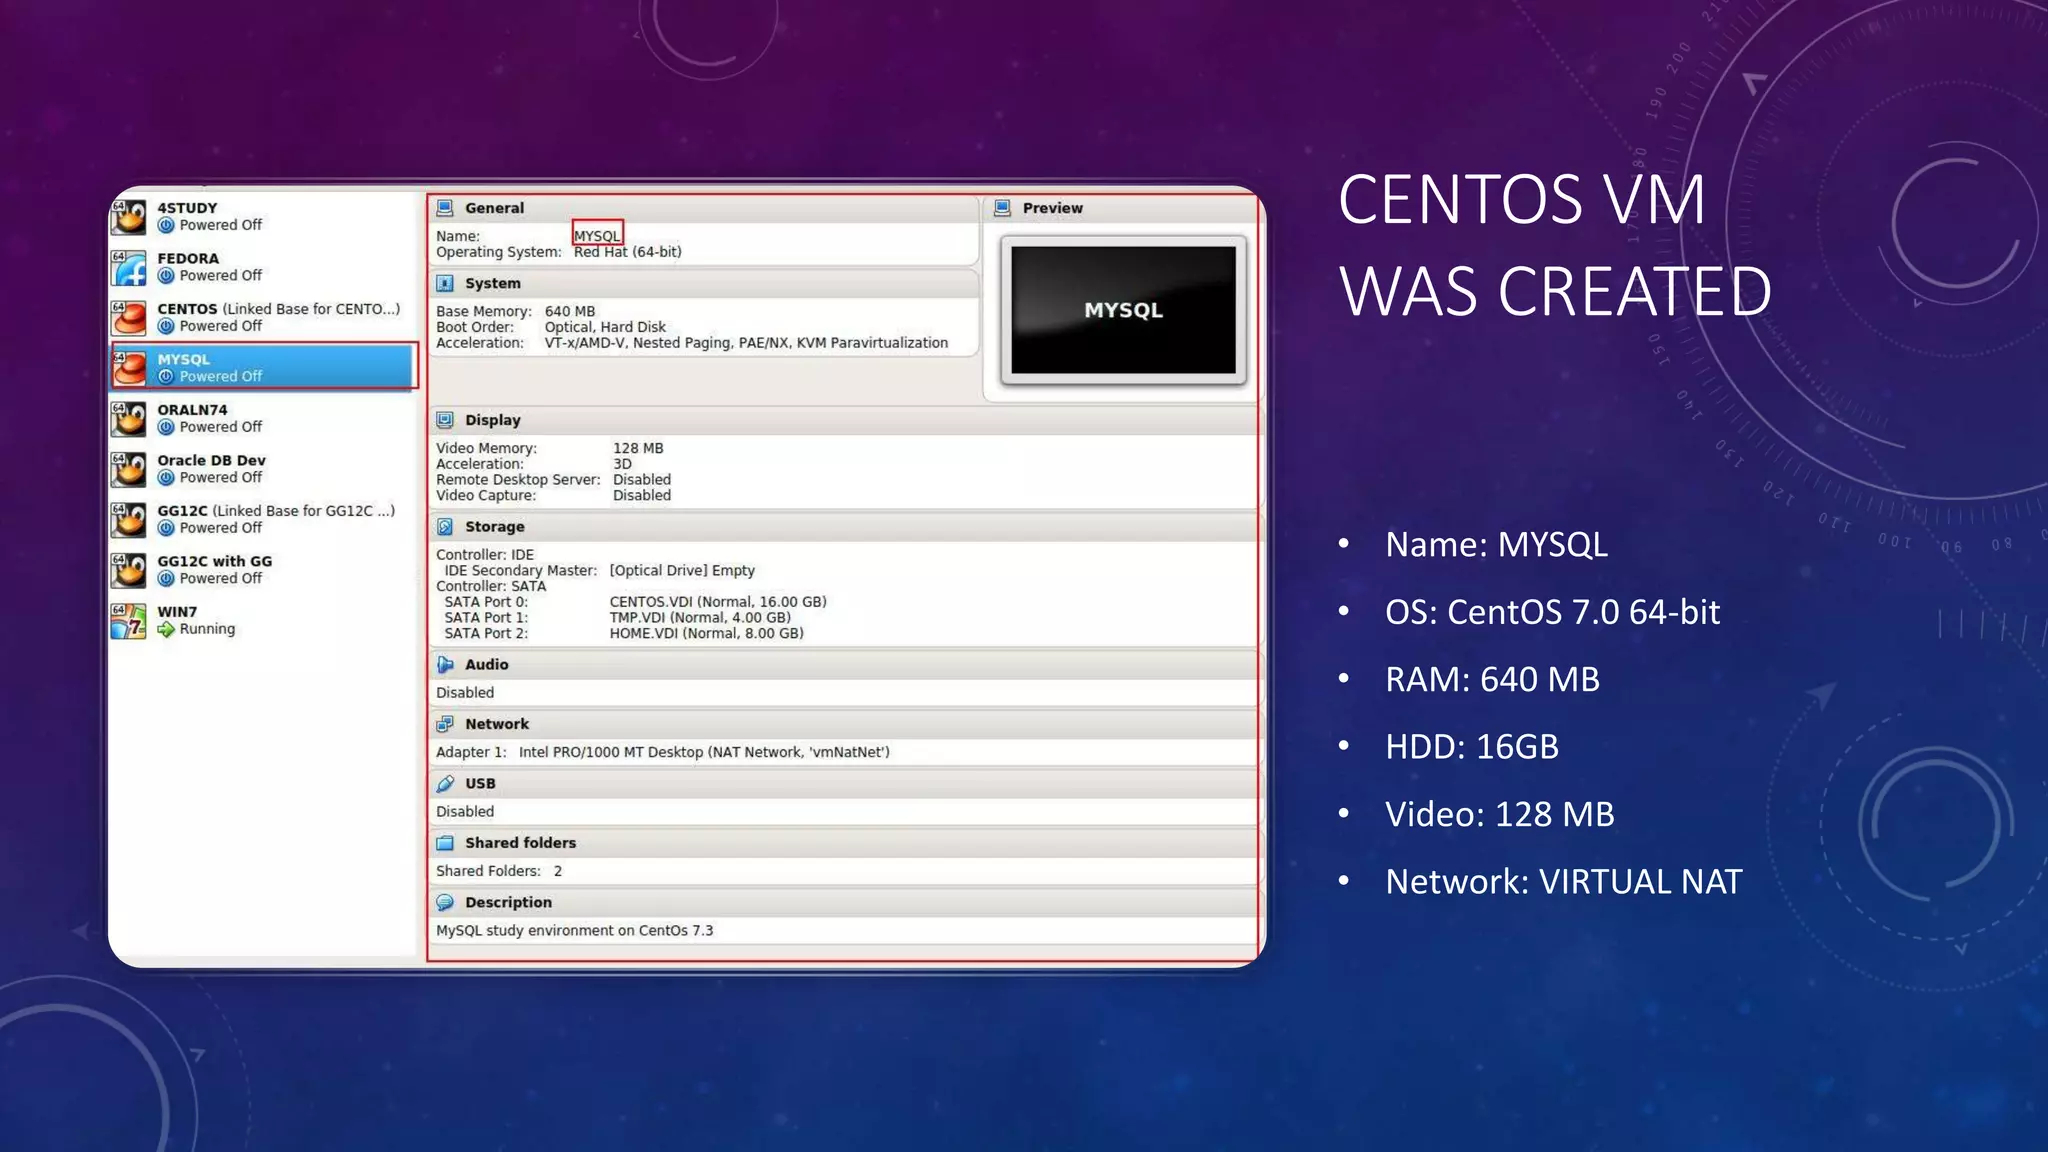The height and width of the screenshot is (1152, 2048).
Task: Click the Network section icon
Action: pos(445,724)
